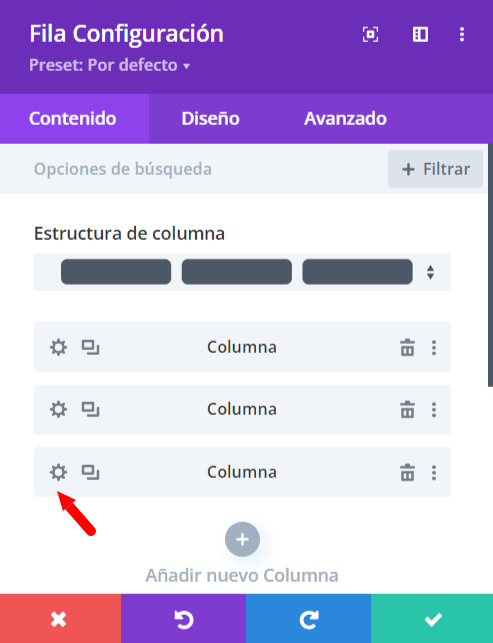The width and height of the screenshot is (493, 643).
Task: Delete the third Columna with trash icon
Action: pyautogui.click(x=407, y=472)
